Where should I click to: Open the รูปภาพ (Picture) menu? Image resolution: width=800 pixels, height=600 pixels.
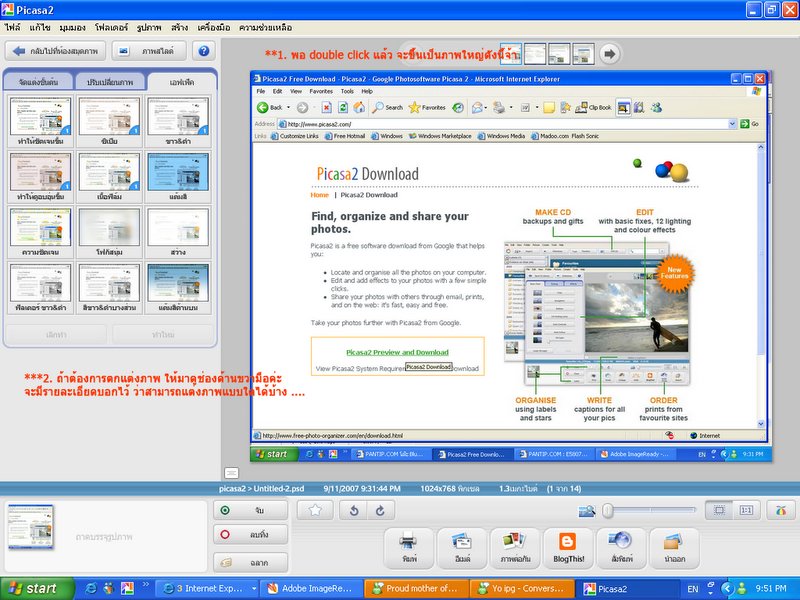tap(149, 28)
